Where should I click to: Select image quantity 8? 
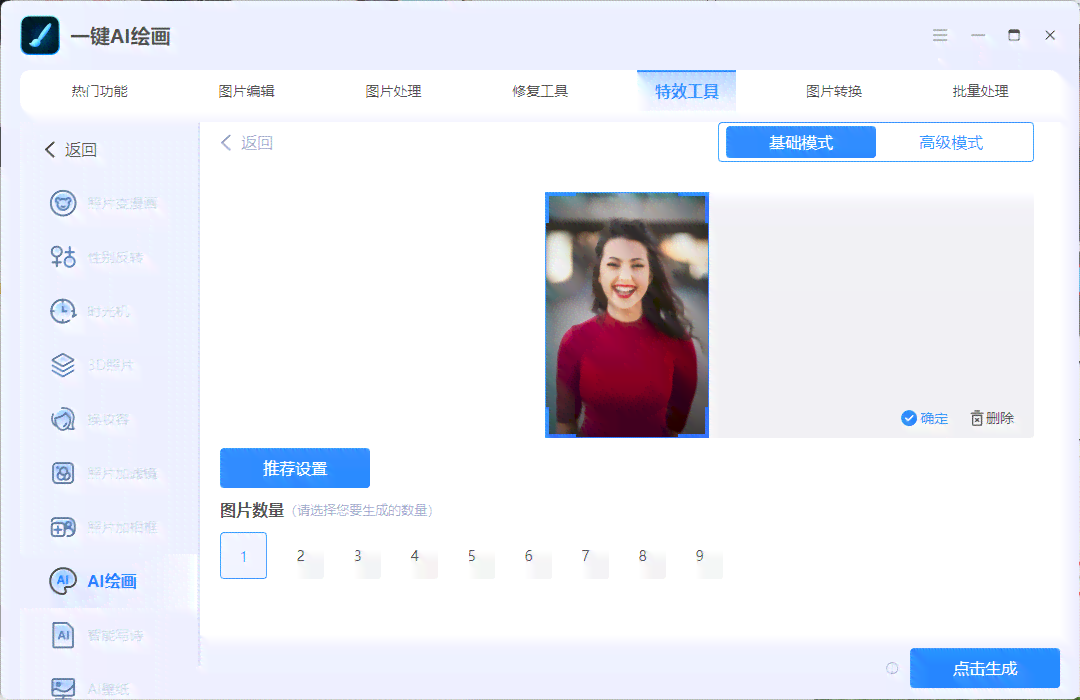643,555
